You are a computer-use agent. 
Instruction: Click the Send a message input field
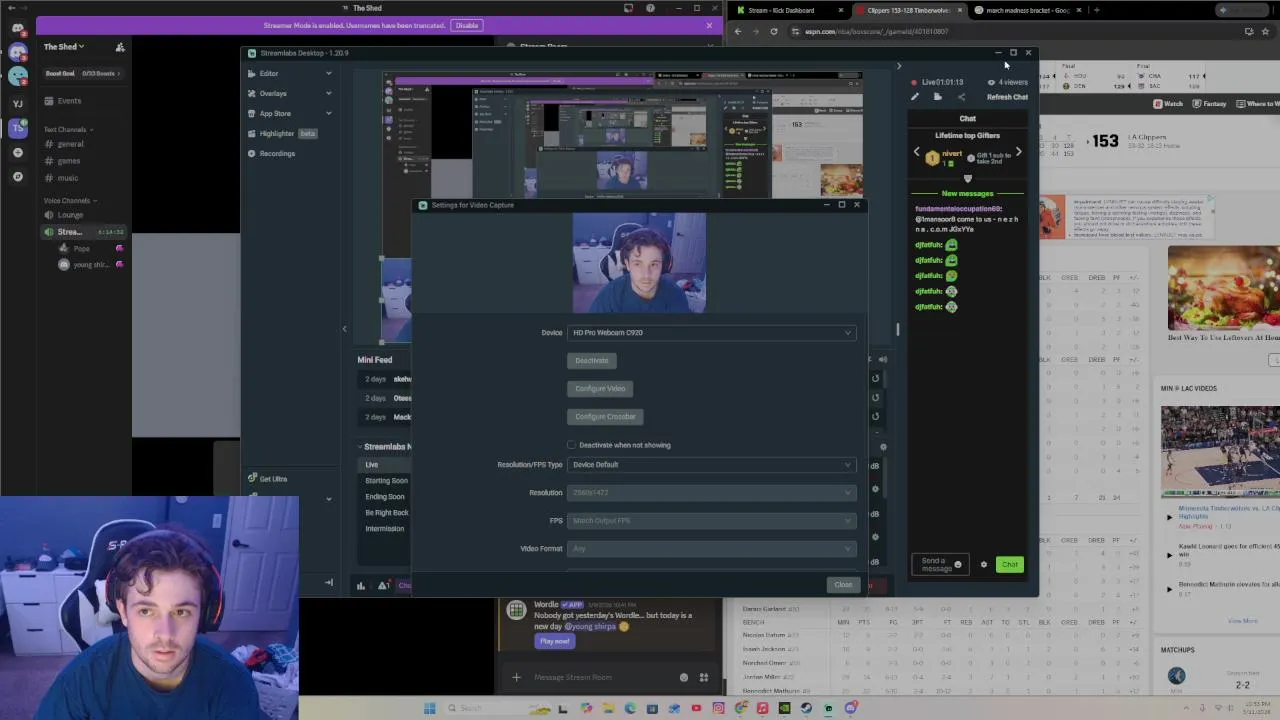(x=940, y=565)
